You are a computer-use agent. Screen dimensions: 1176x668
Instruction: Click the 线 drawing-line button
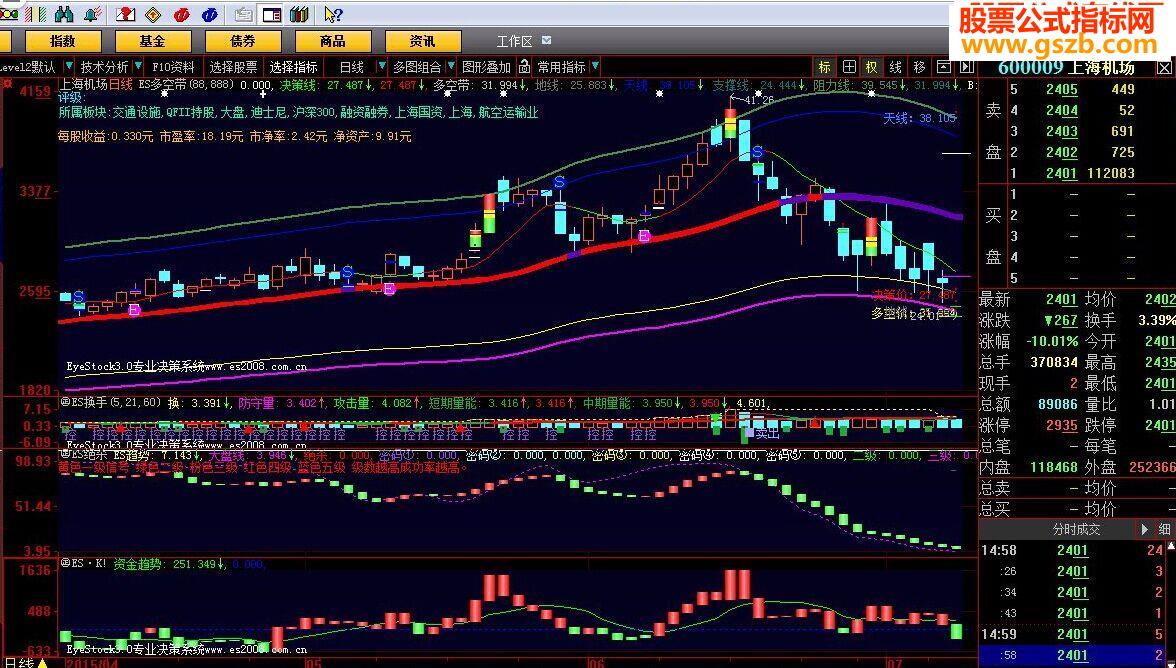[896, 67]
